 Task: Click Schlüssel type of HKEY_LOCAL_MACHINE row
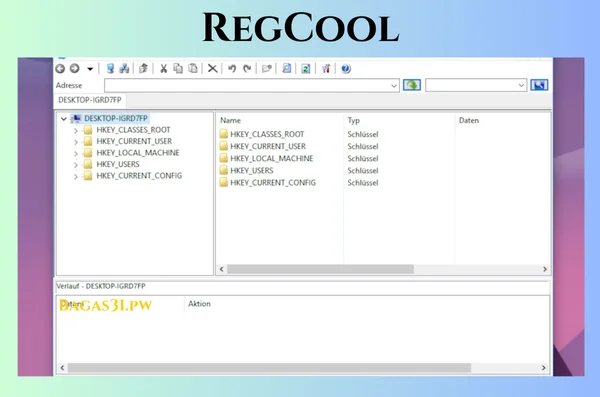tap(363, 158)
